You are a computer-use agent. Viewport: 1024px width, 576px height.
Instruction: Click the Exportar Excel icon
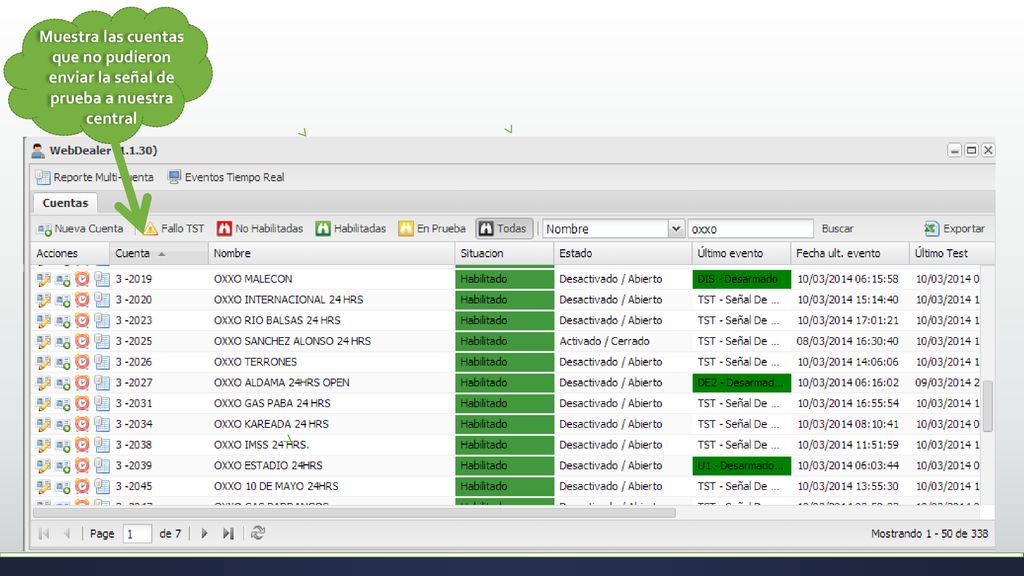(931, 229)
